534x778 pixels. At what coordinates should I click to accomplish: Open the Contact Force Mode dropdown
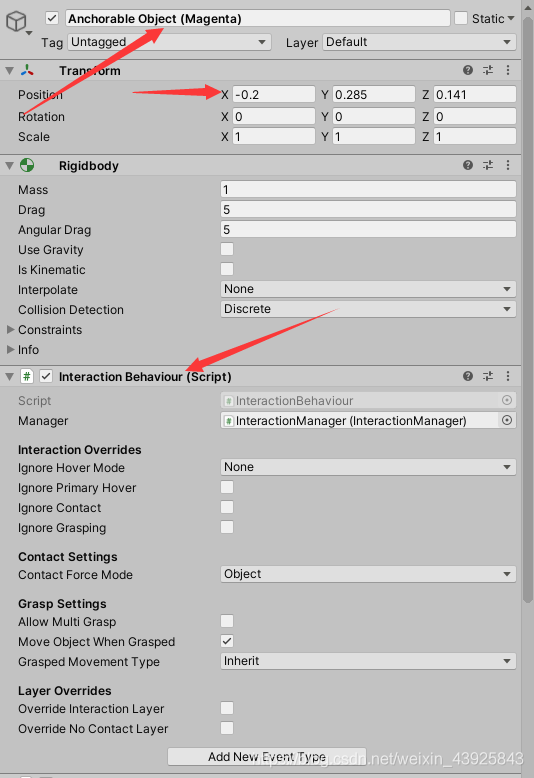click(x=368, y=574)
